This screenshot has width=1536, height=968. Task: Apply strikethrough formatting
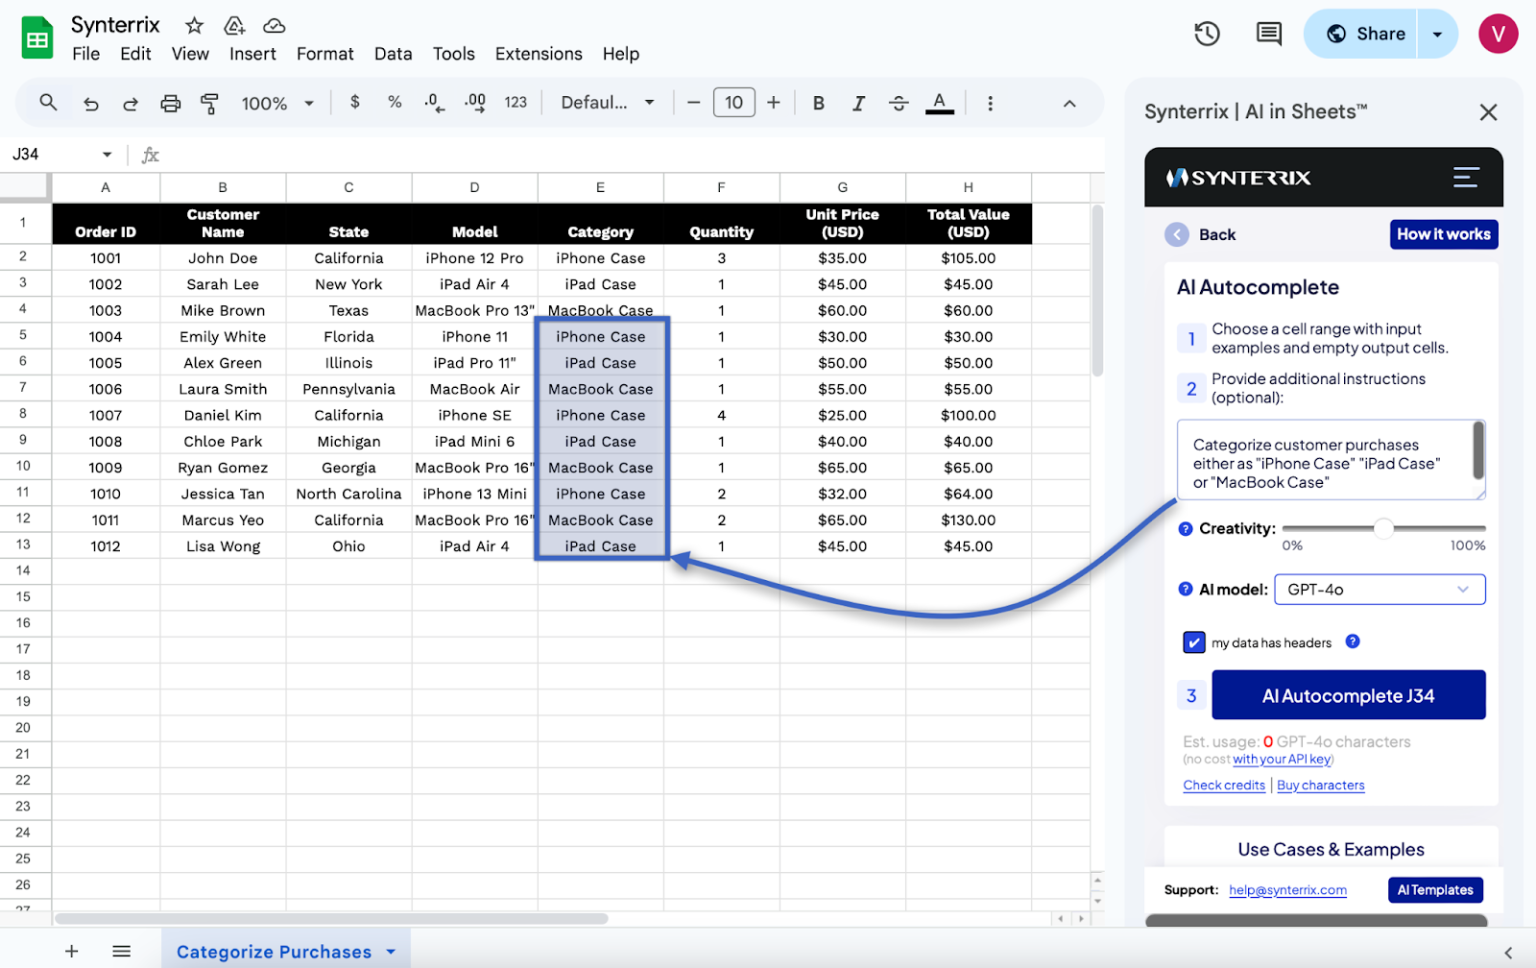[x=899, y=102]
